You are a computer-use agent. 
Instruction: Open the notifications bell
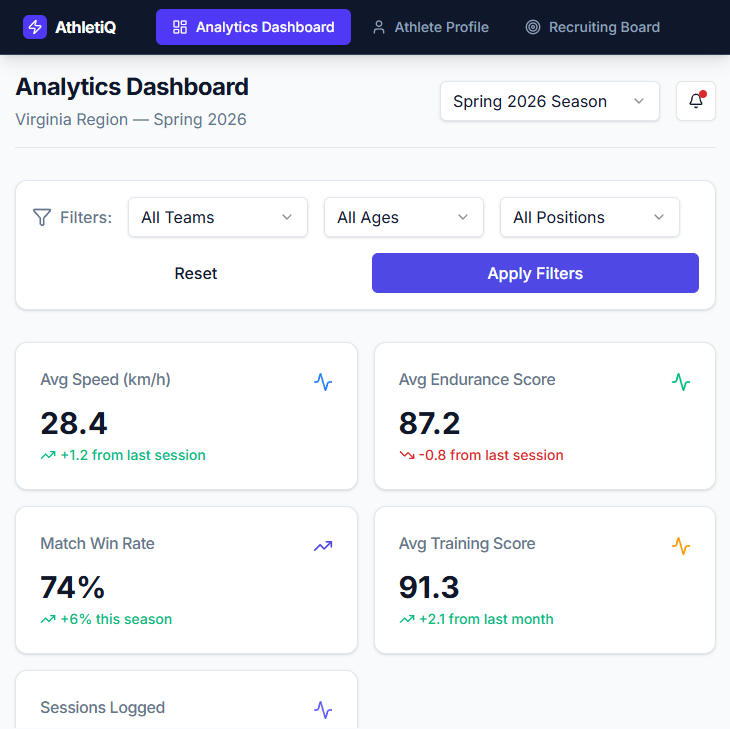(696, 101)
